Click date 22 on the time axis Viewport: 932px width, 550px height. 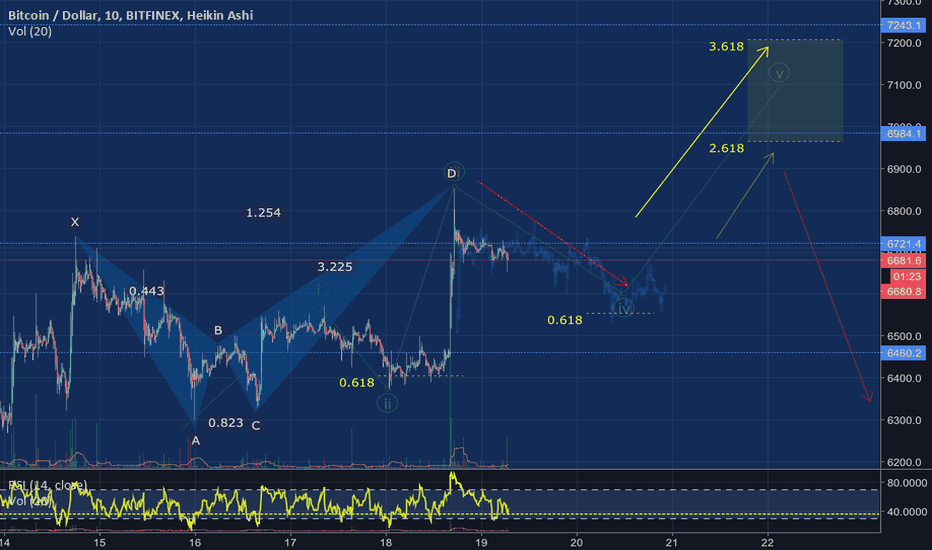[767, 542]
